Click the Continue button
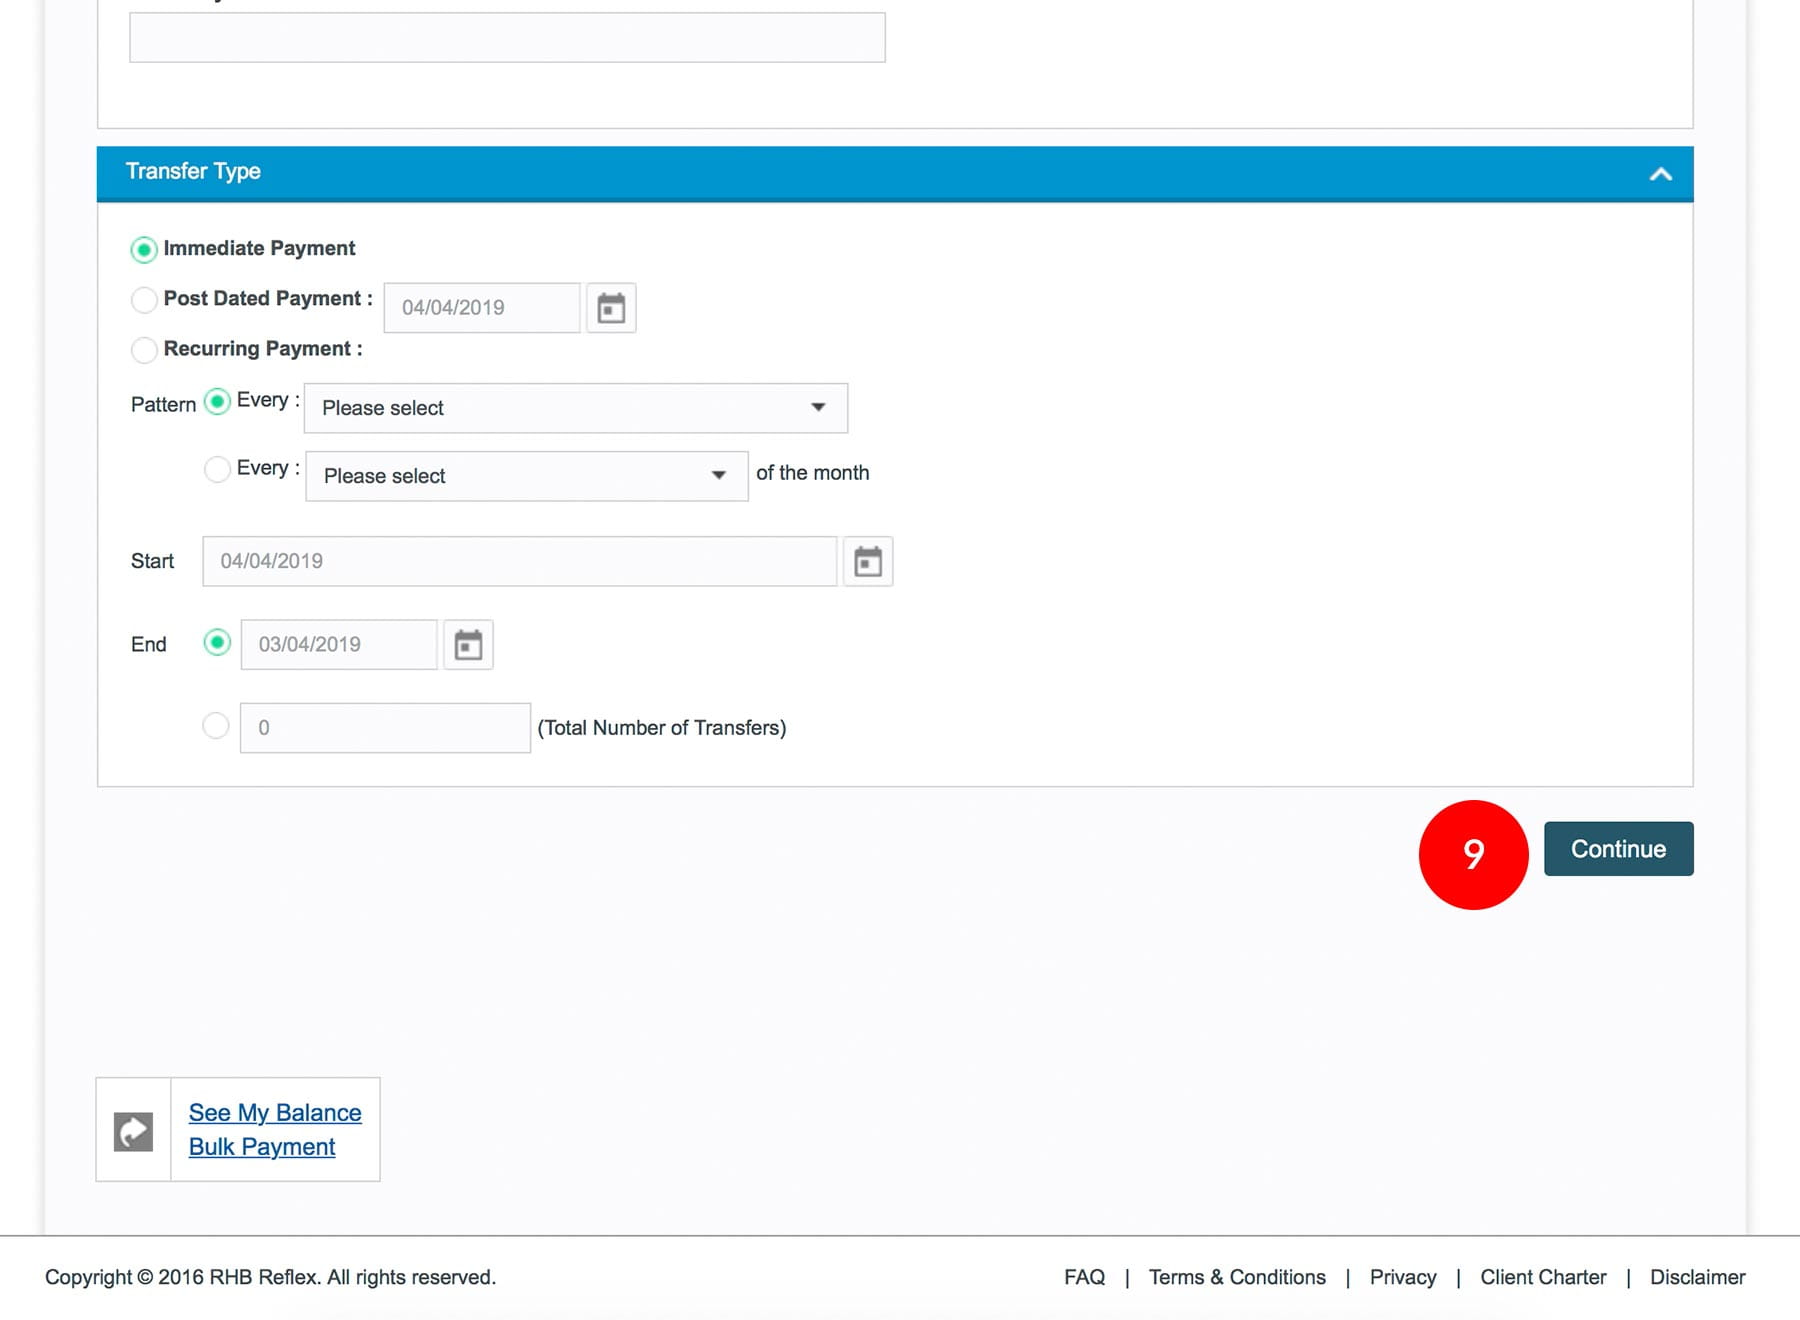Viewport: 1800px width, 1320px height. coord(1618,849)
